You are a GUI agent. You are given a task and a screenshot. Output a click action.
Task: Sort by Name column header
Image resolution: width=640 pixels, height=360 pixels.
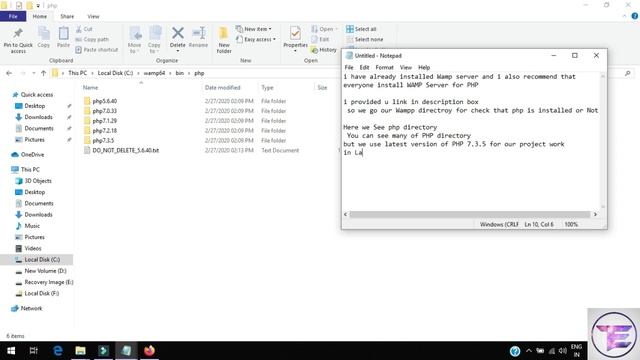coord(91,87)
